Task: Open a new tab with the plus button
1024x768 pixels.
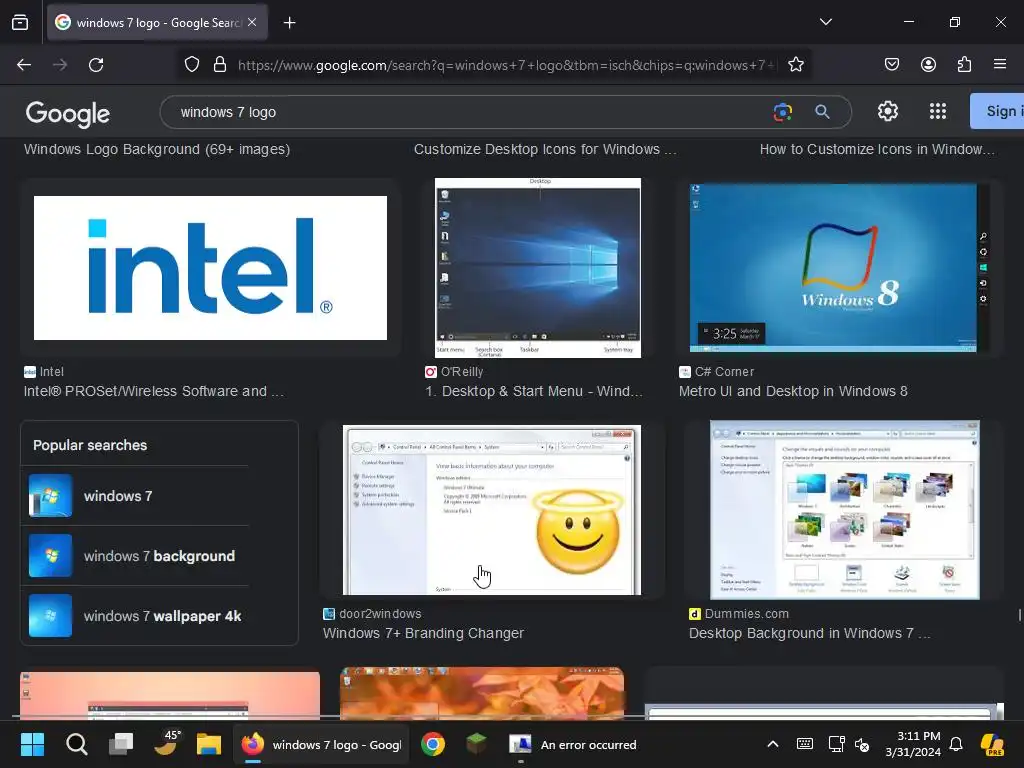Action: pos(289,23)
